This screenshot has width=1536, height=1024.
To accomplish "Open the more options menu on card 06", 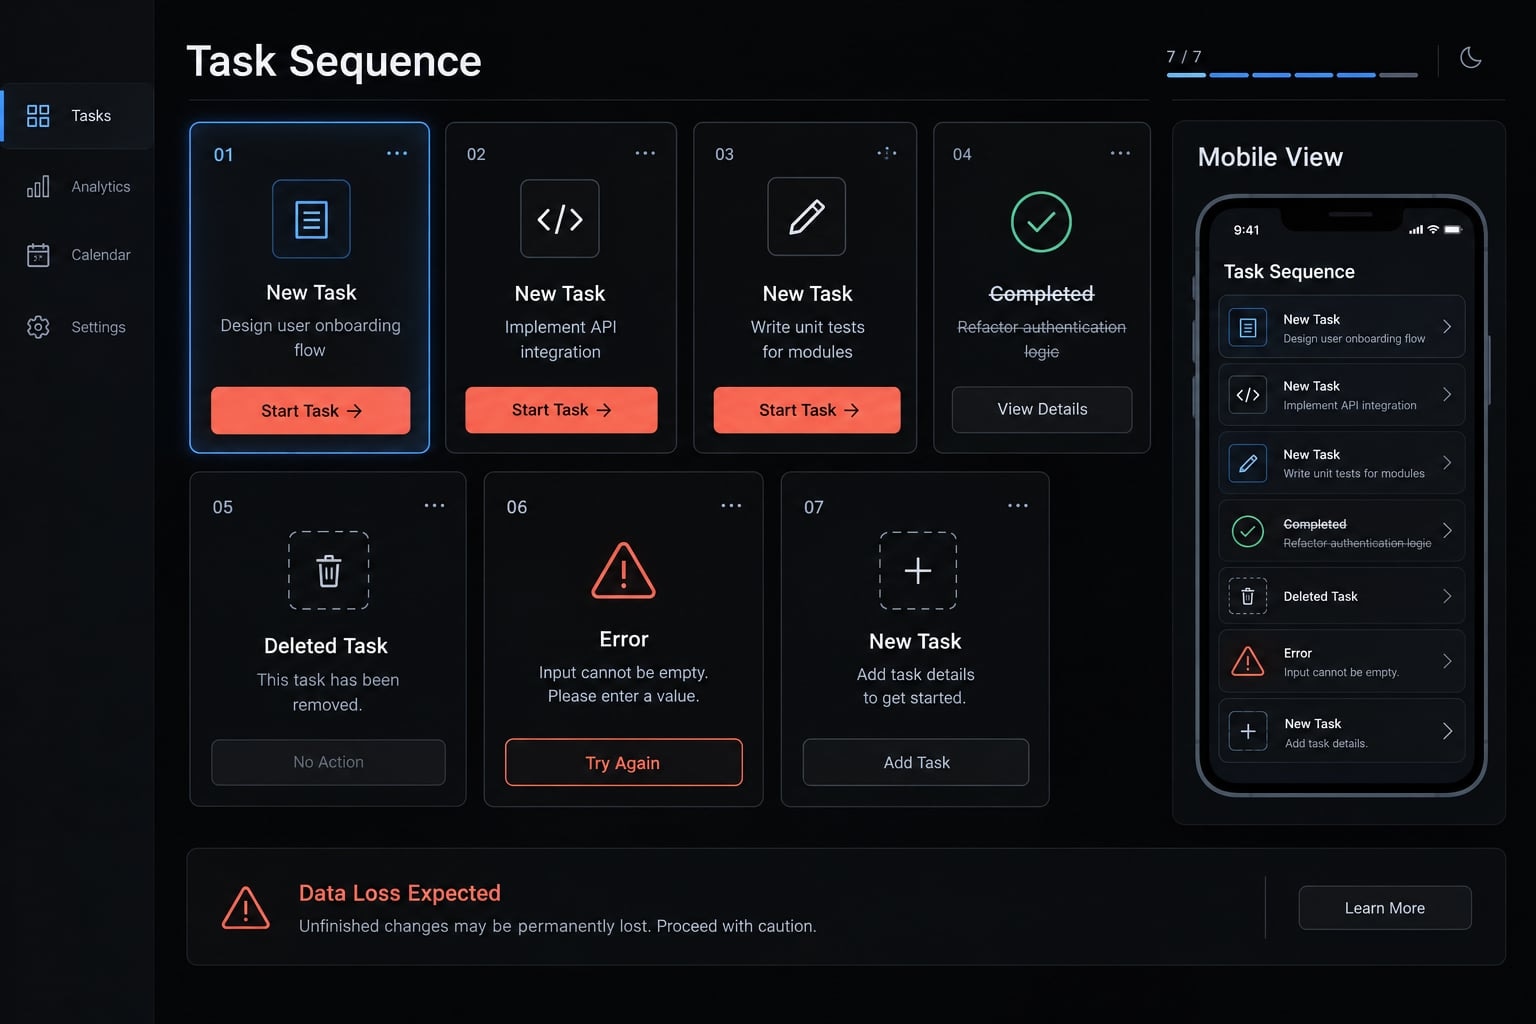I will (731, 506).
